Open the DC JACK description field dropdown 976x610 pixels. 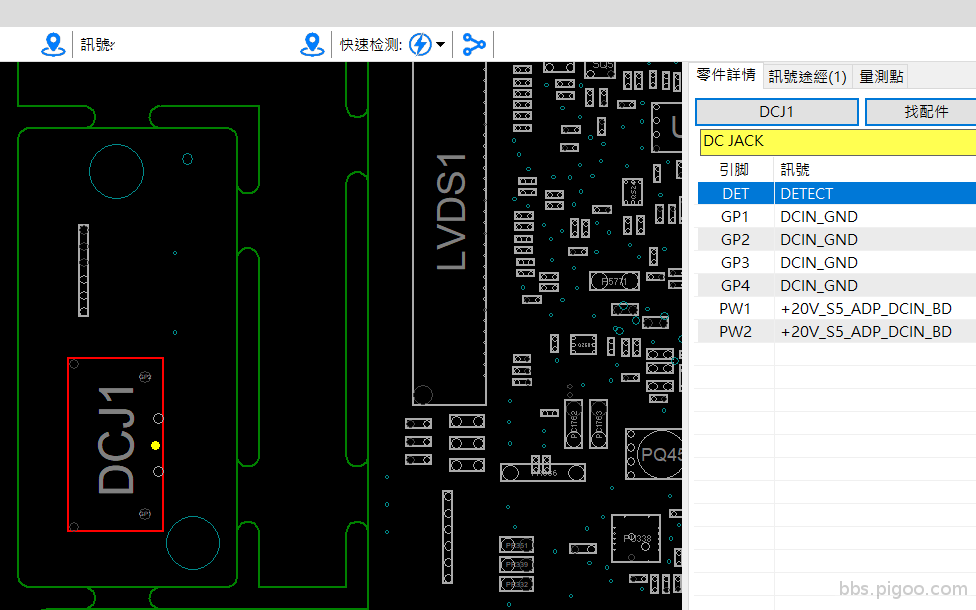(836, 141)
